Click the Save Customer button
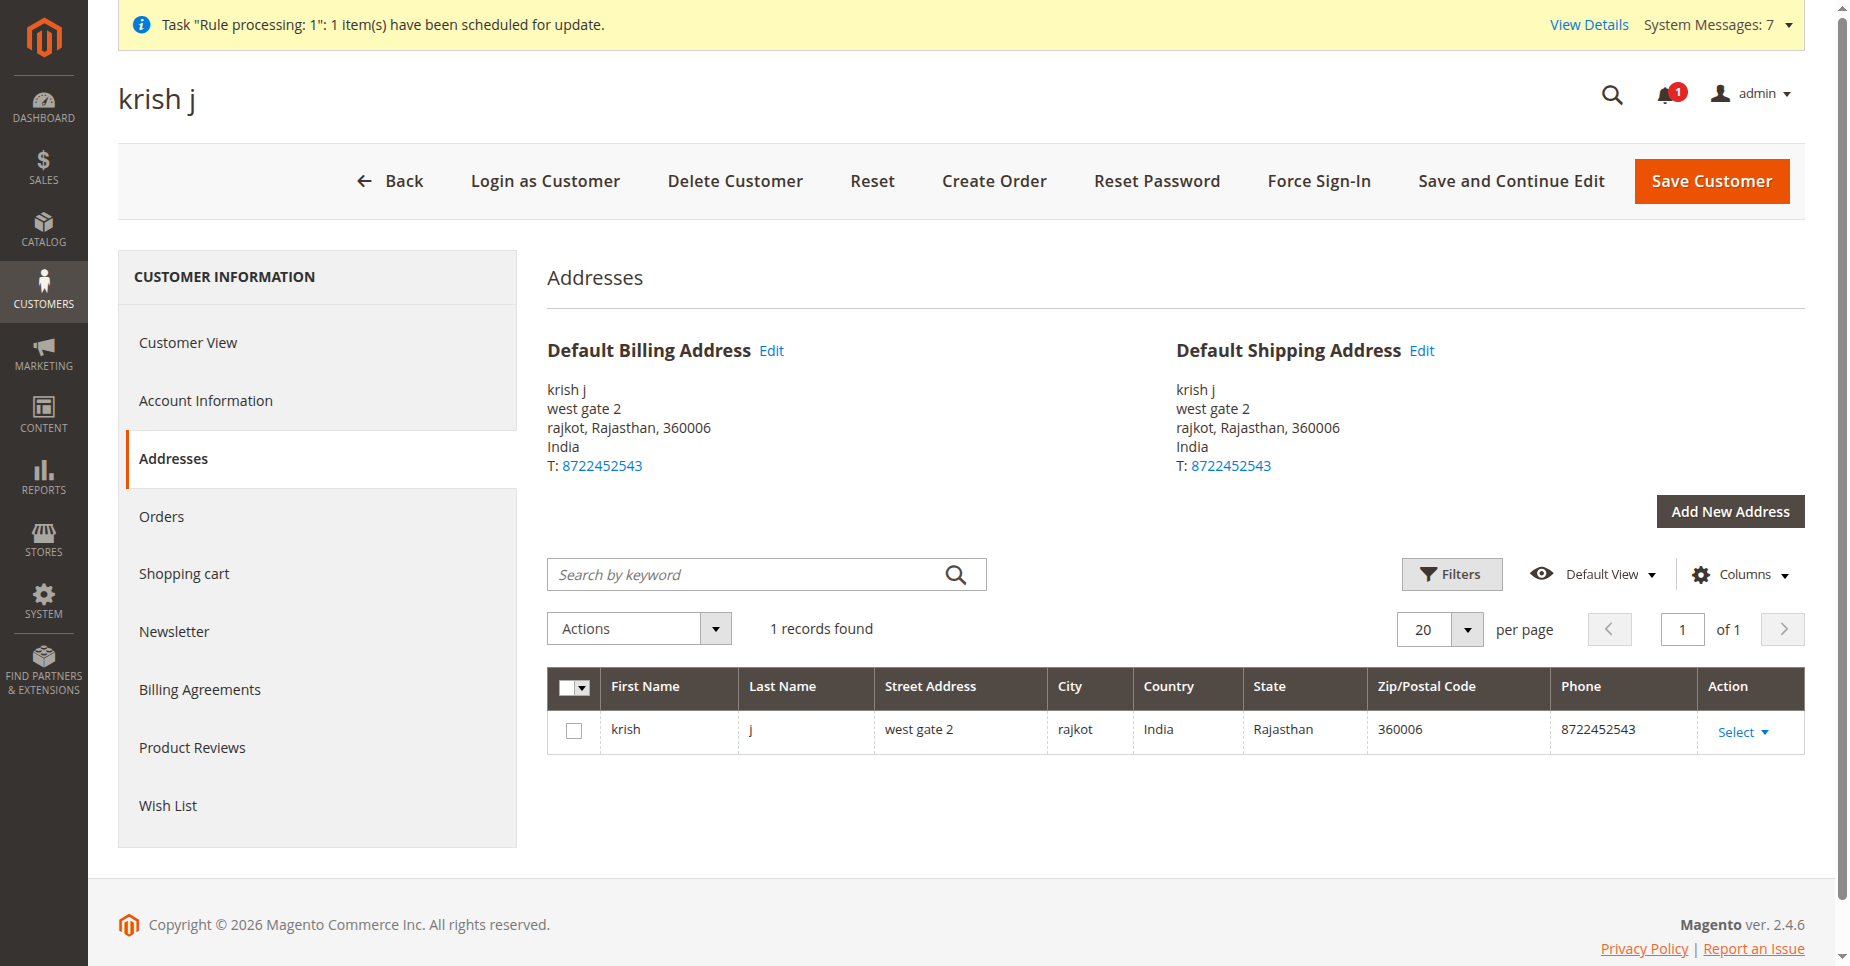1850x966 pixels. [x=1712, y=181]
